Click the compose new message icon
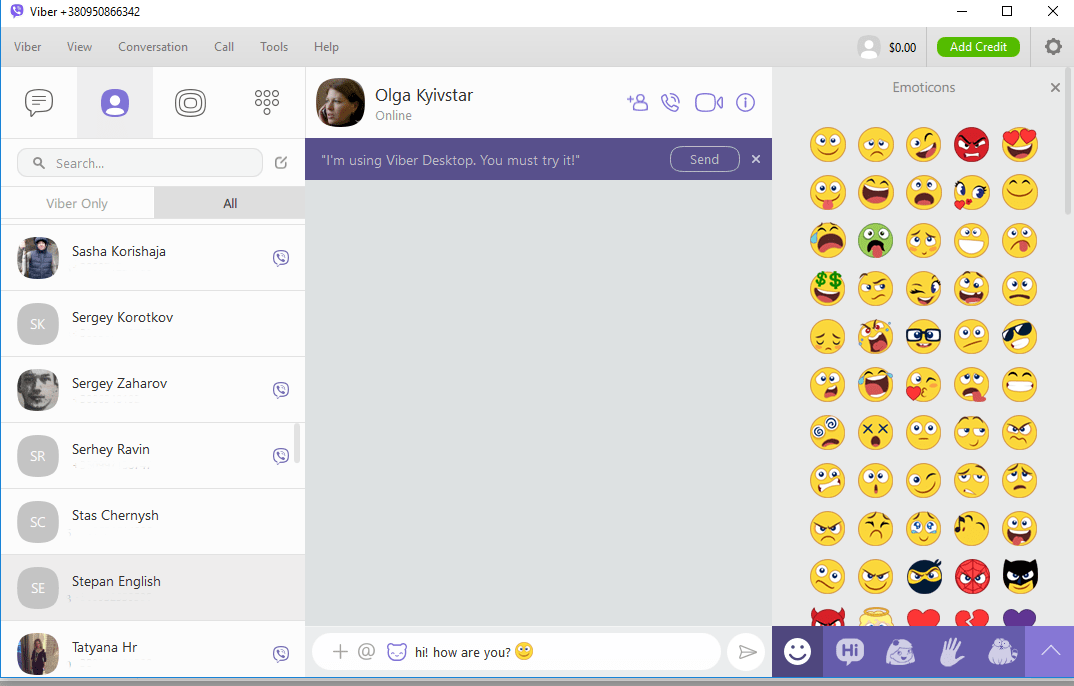 coord(281,163)
